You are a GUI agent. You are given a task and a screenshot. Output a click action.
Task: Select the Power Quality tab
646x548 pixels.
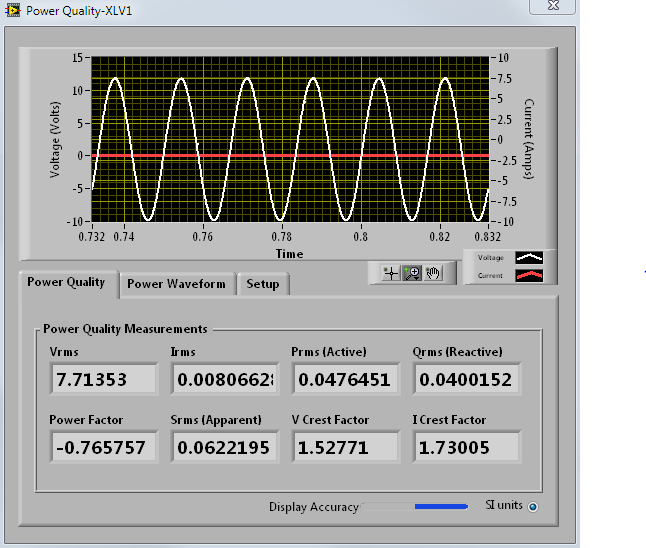tap(66, 282)
